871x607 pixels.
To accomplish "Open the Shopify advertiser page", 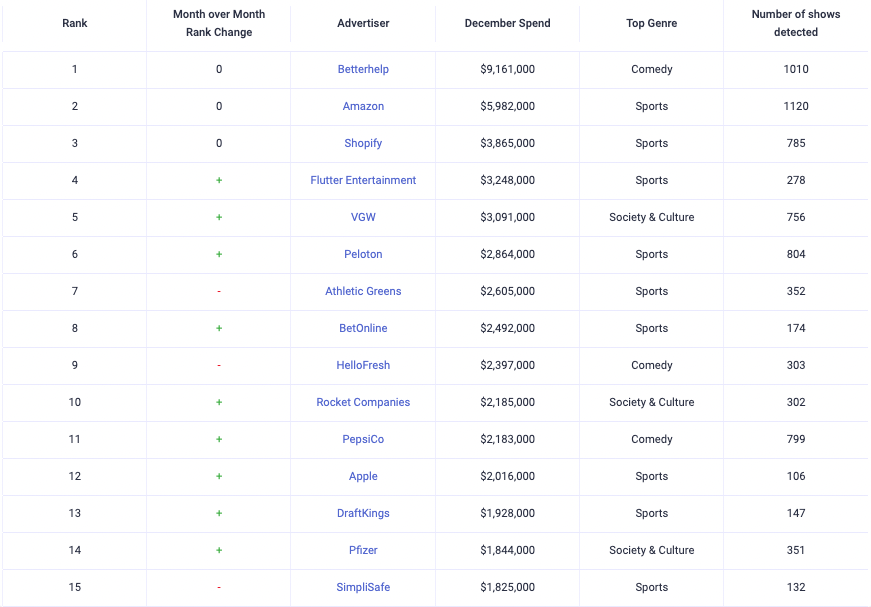I will click(x=363, y=143).
